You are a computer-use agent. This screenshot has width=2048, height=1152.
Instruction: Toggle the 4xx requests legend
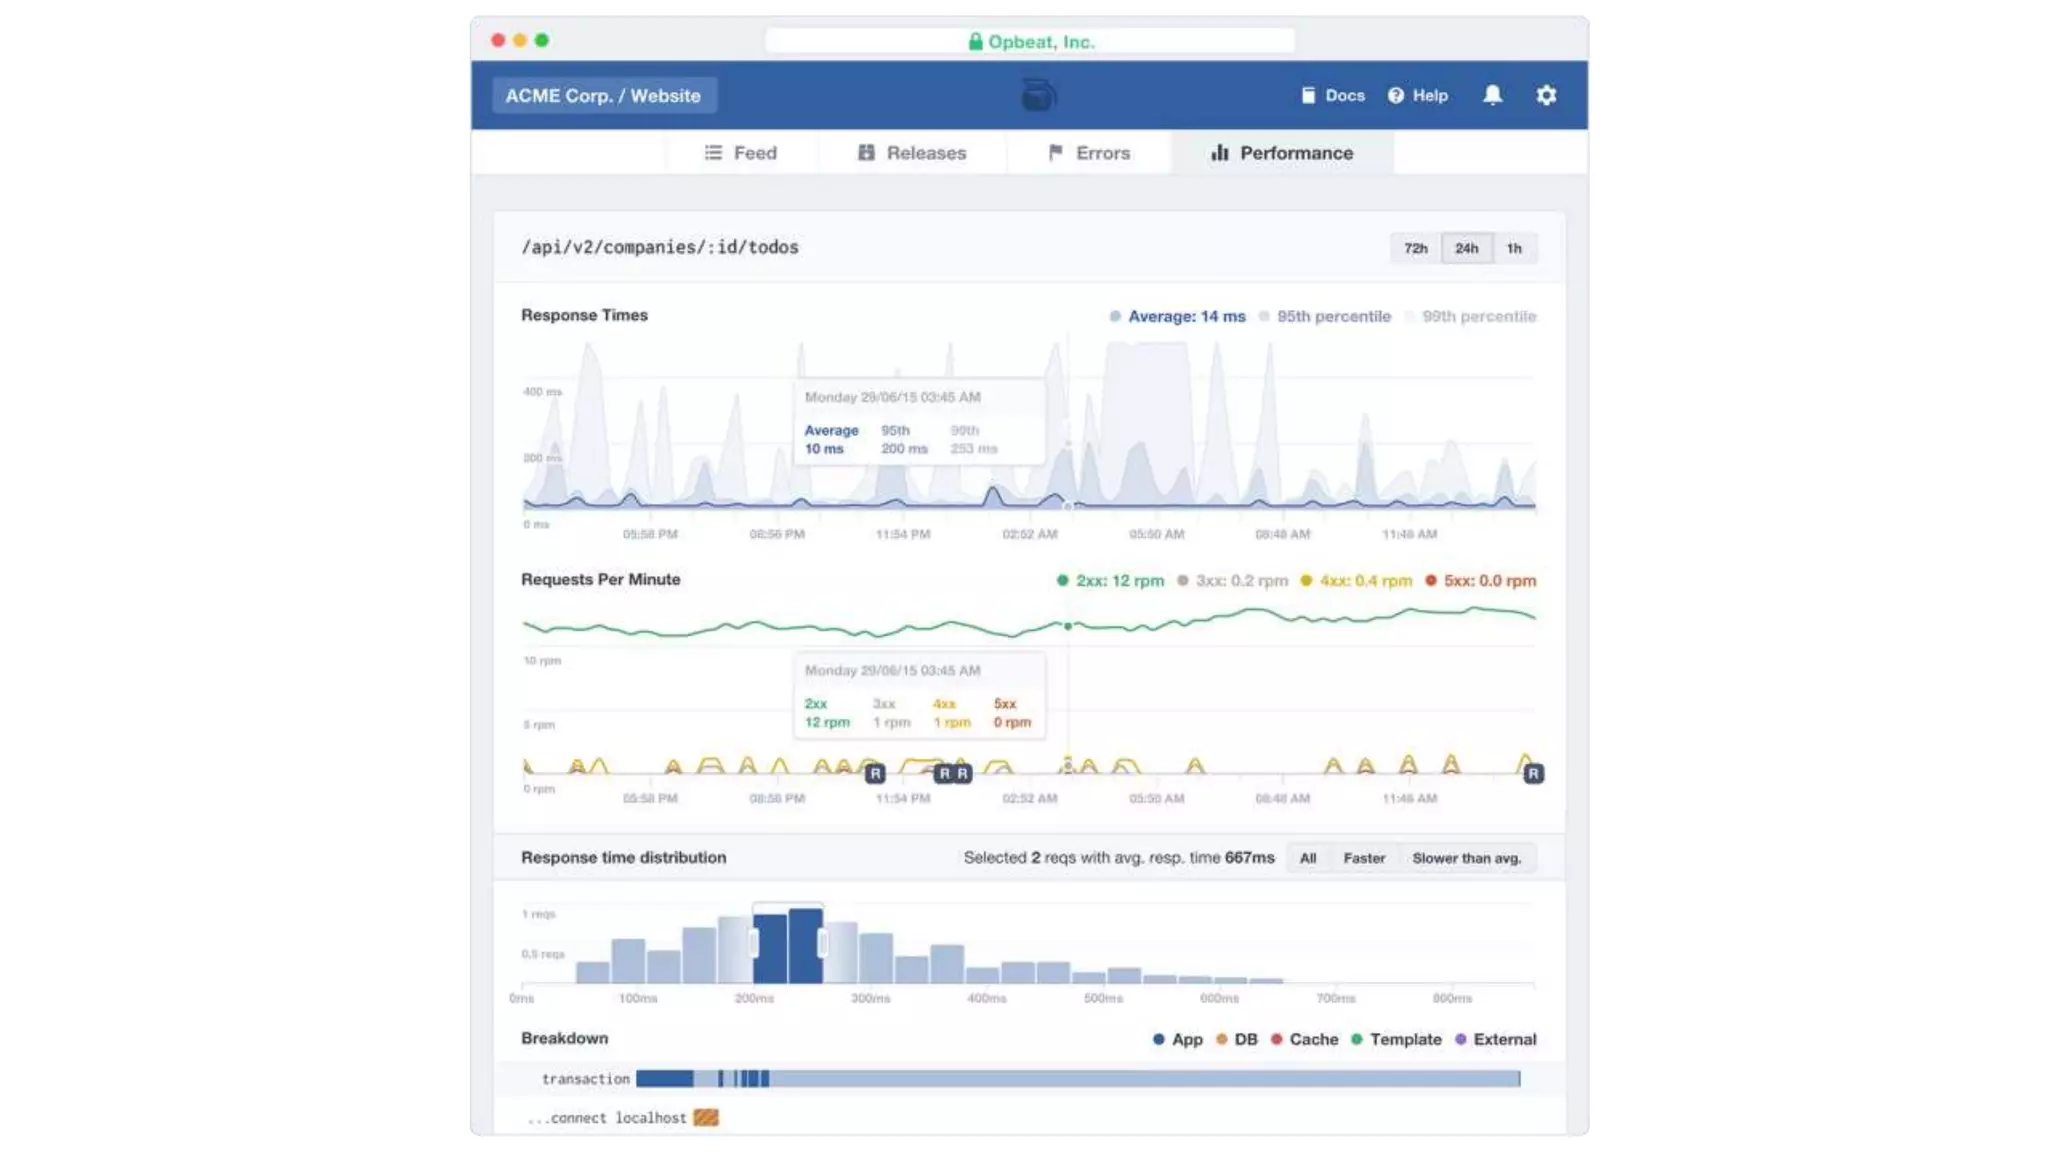tap(1365, 580)
